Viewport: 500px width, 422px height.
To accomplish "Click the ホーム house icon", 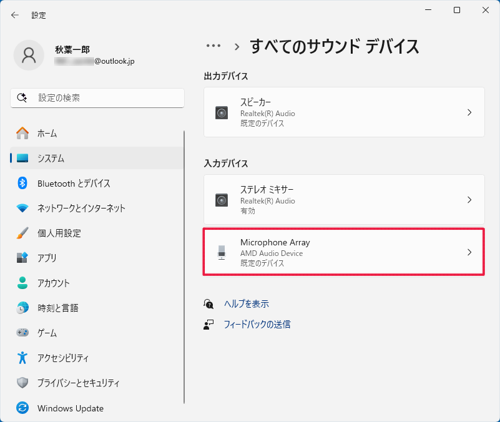I will click(x=22, y=133).
